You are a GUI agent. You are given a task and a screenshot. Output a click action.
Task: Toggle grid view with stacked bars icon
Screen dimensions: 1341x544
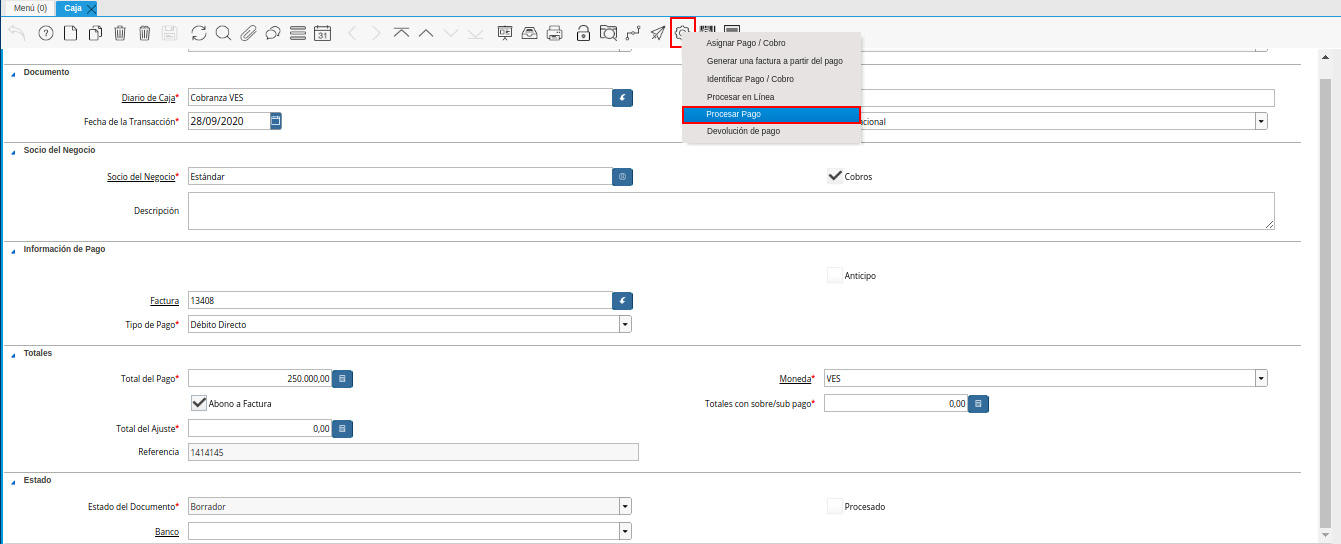tap(297, 33)
